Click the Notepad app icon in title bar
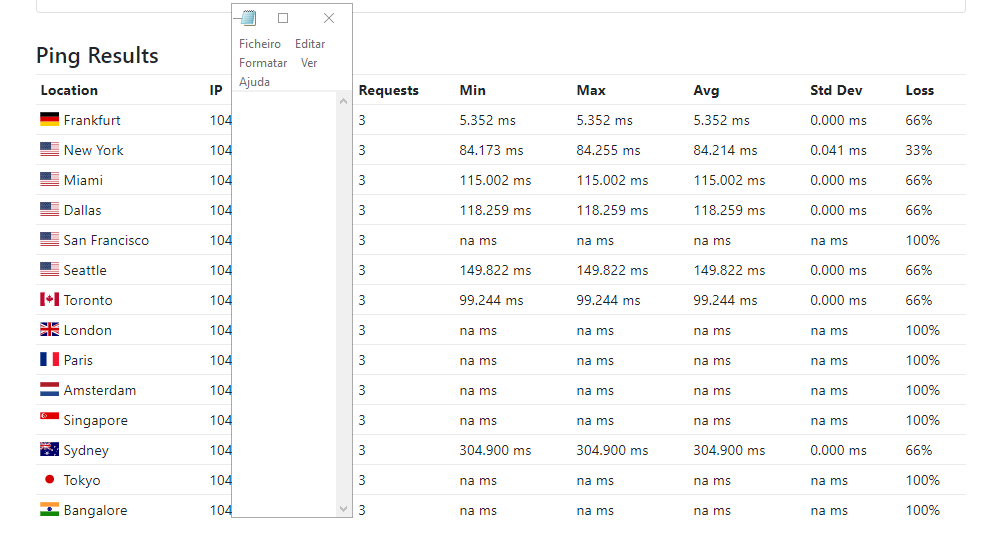Image resolution: width=982 pixels, height=544 pixels. point(248,18)
